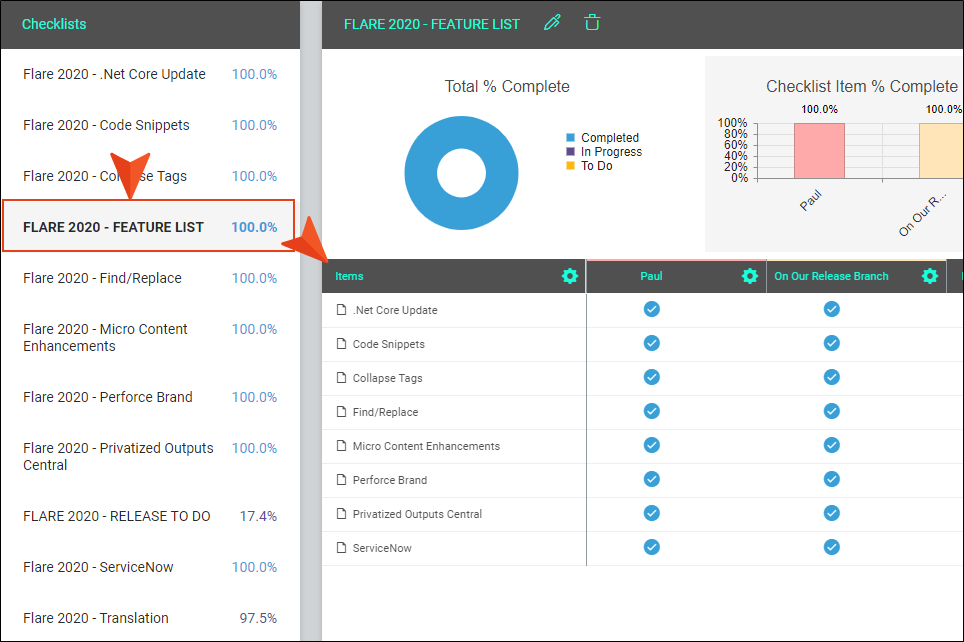Screen dimensions: 964x642
Task: Toggle Paul's check for Collapse Tags
Action: tap(652, 377)
